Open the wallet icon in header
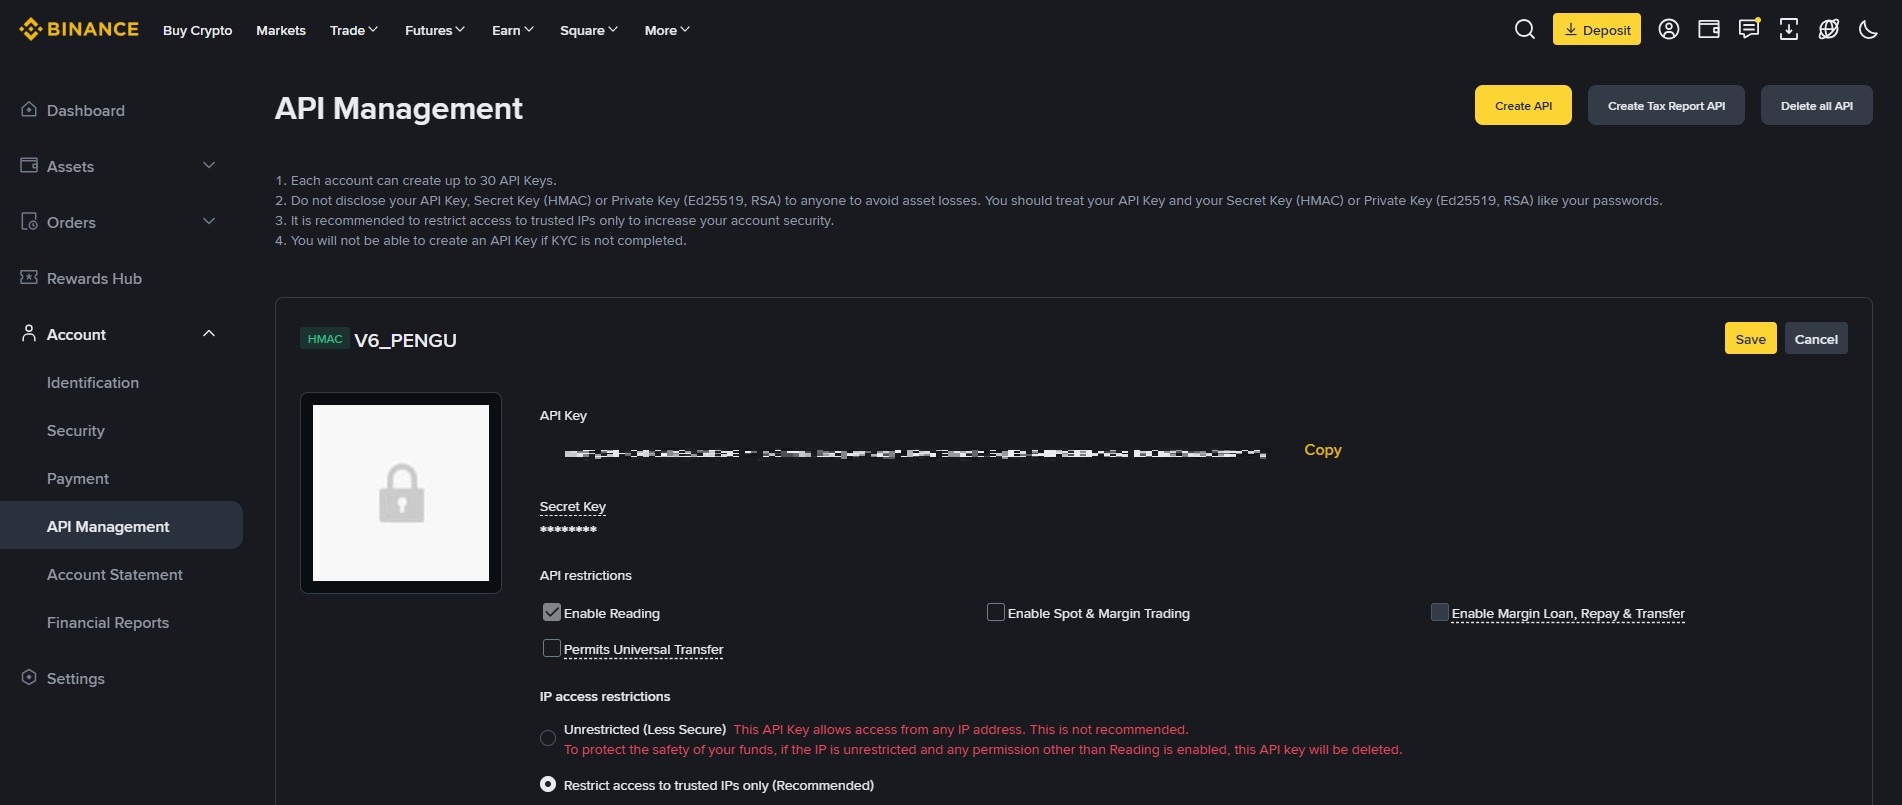The height and width of the screenshot is (805, 1902). coord(1709,30)
